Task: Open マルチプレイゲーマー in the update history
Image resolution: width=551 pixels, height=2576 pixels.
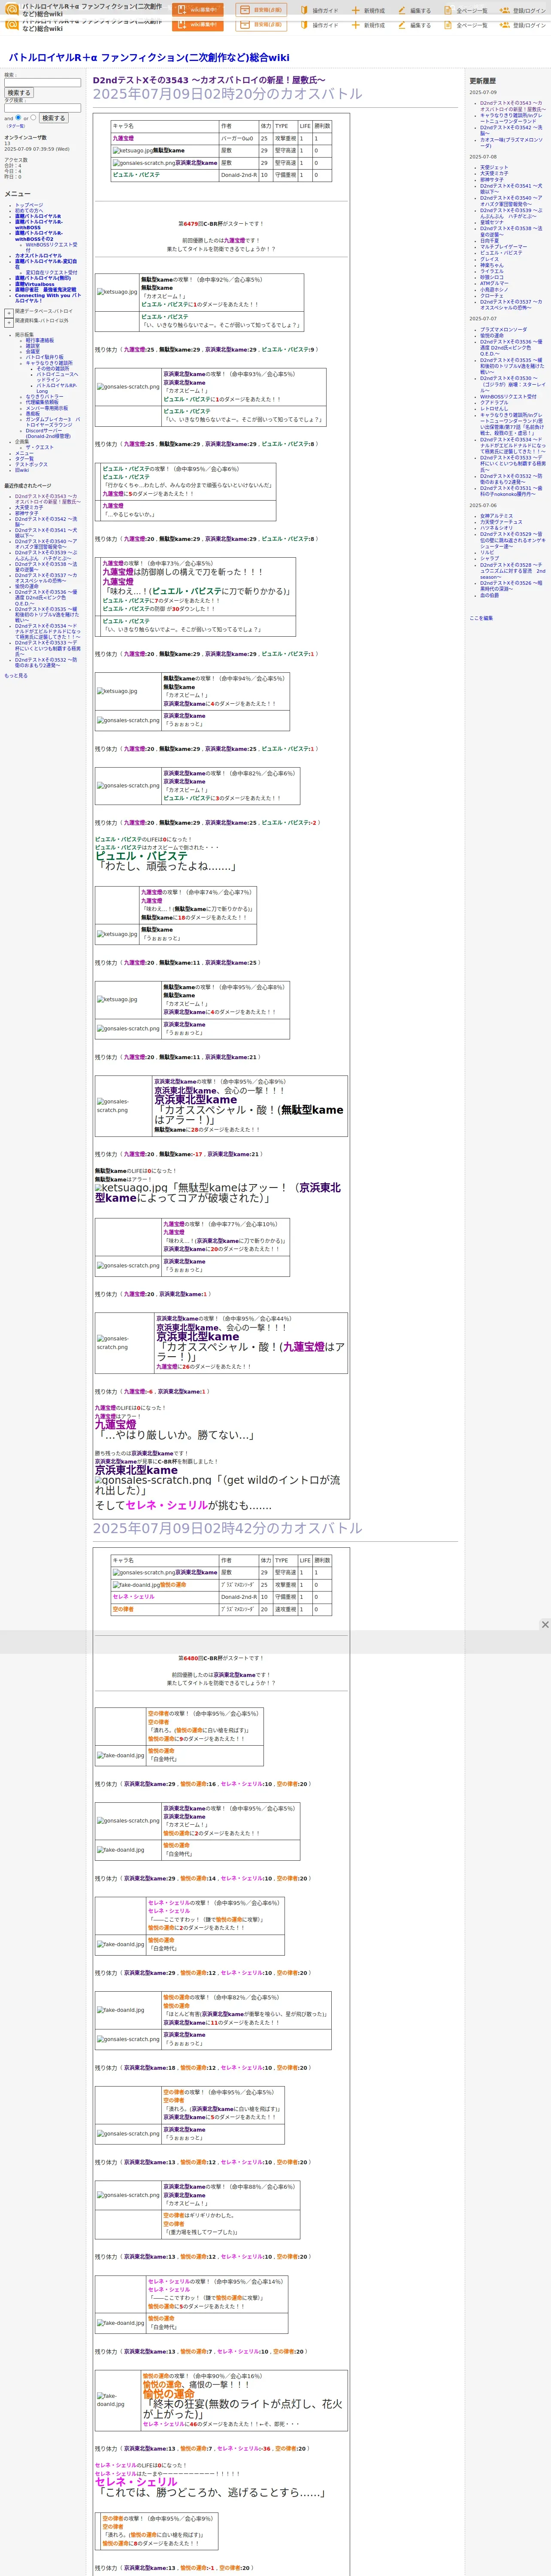Action: (503, 246)
